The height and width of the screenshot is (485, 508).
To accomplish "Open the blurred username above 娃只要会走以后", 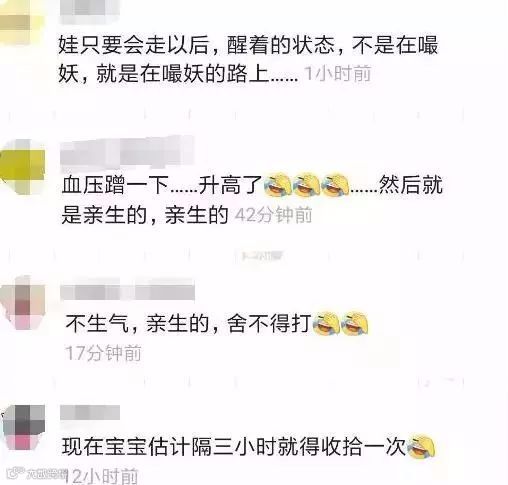I will click(x=90, y=12).
